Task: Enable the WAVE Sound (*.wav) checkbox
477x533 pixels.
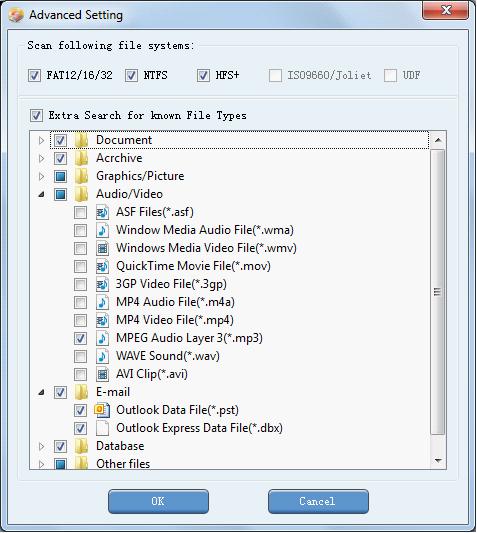Action: pos(80,357)
